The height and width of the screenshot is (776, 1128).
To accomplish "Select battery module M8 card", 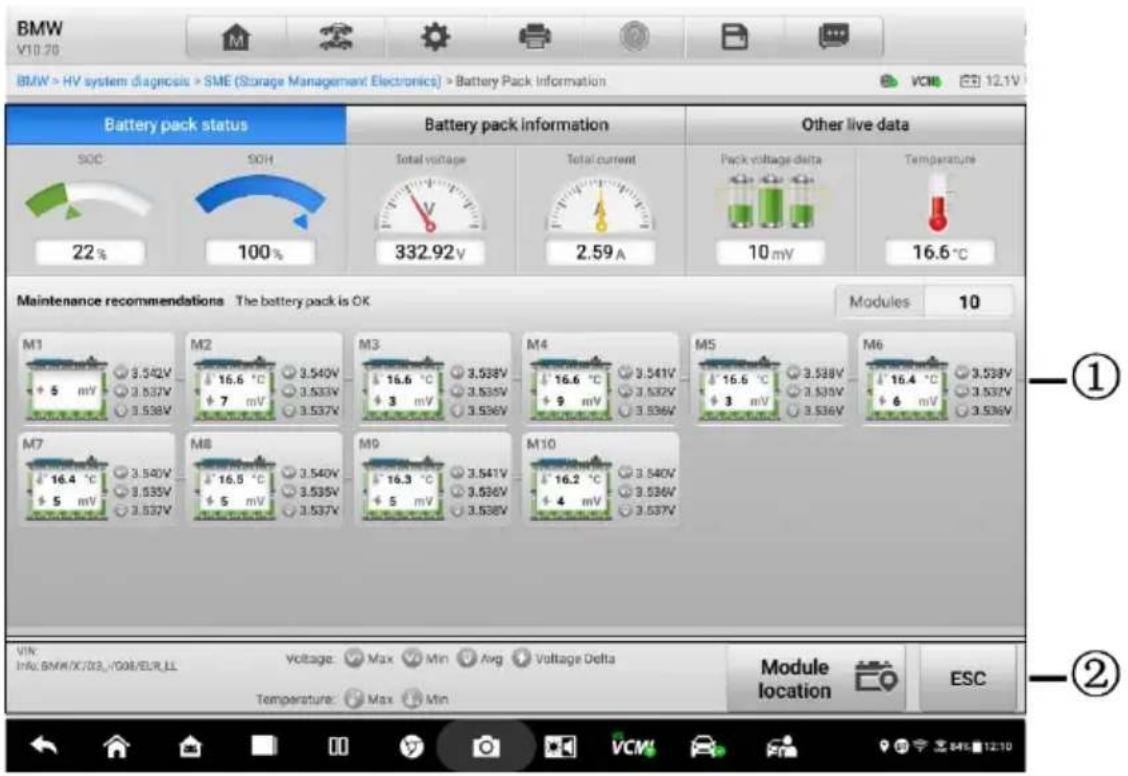I will click(264, 479).
